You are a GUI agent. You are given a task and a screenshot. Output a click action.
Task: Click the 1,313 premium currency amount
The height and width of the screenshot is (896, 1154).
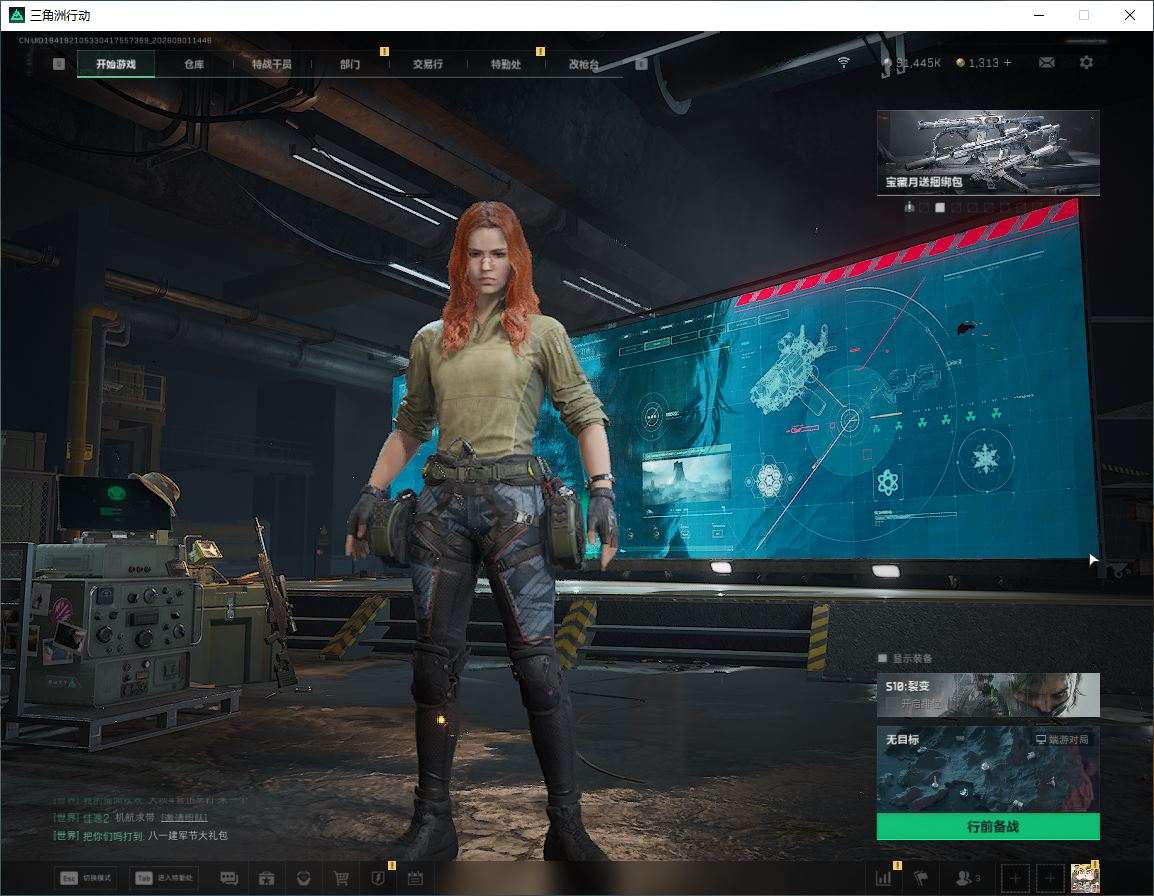point(983,63)
